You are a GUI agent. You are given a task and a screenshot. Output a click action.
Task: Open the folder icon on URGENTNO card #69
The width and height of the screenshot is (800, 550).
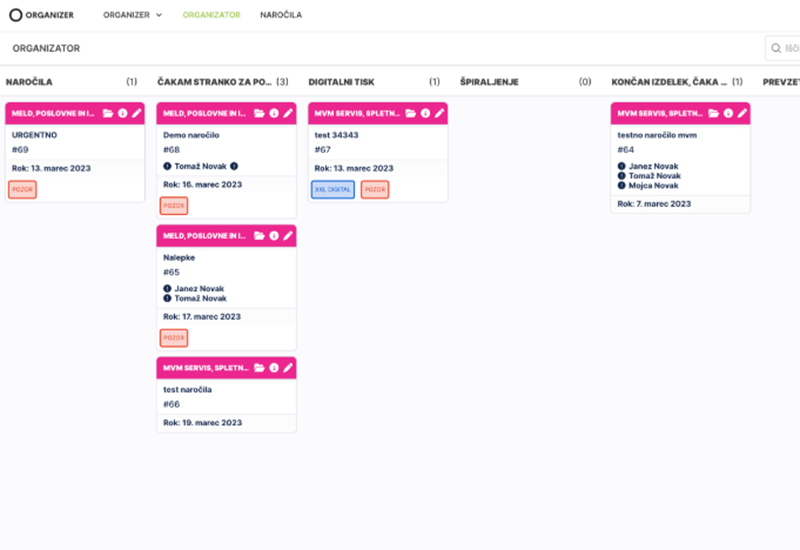pos(107,113)
